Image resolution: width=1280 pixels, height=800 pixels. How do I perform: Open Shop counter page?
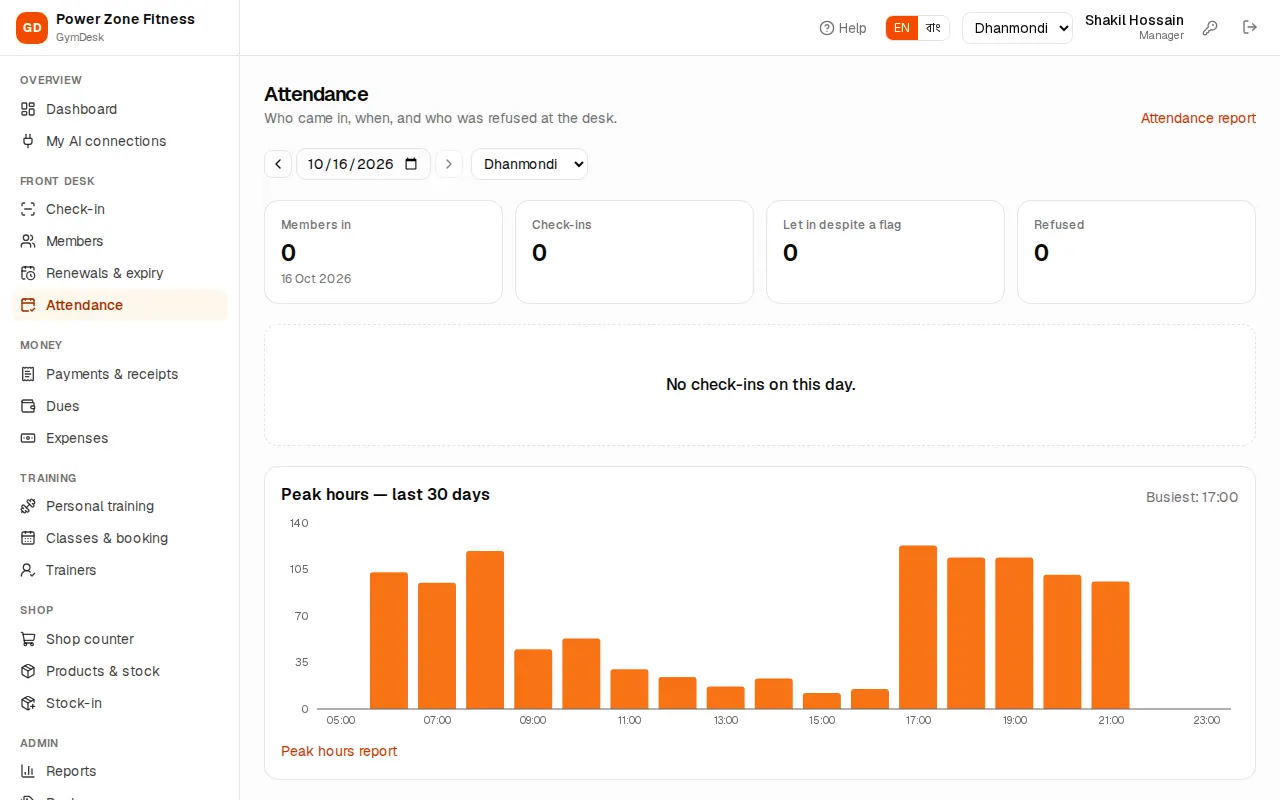point(120,639)
